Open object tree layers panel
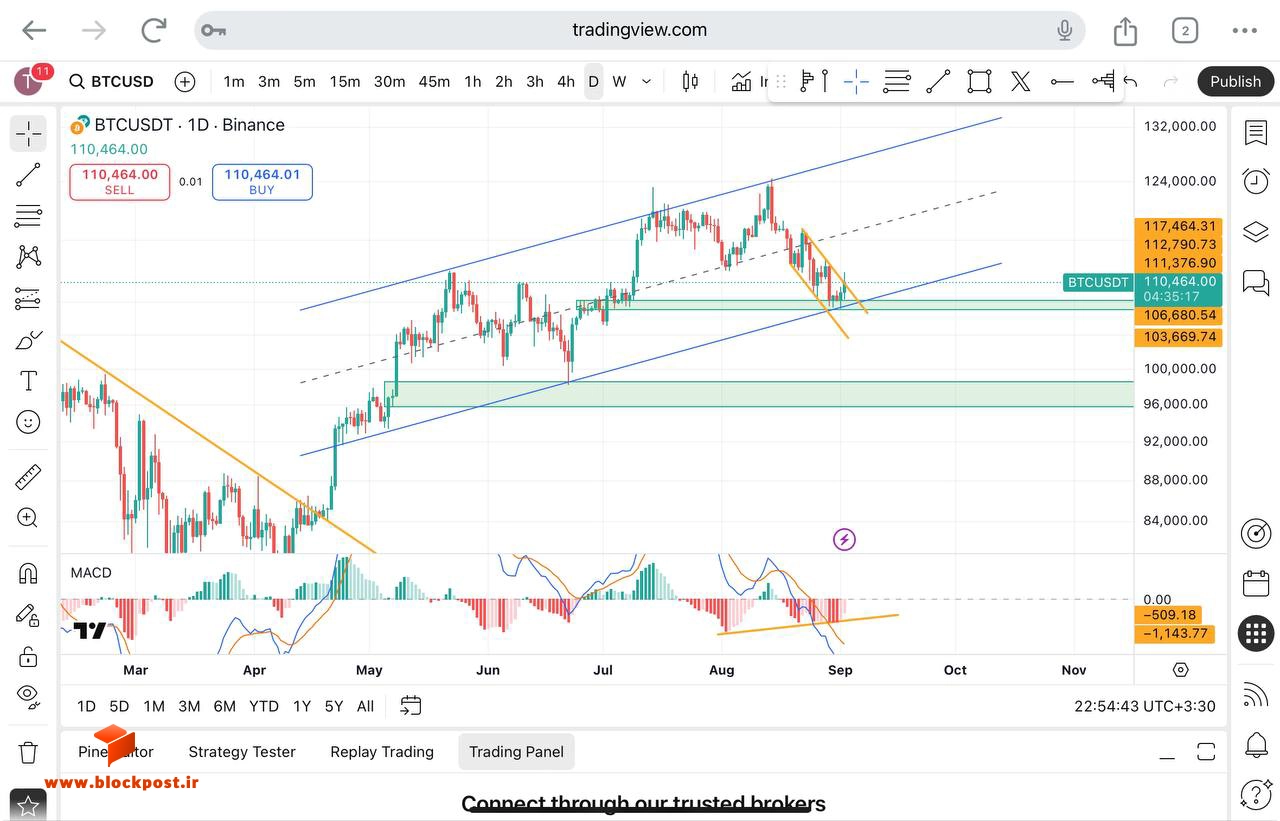The height and width of the screenshot is (821, 1280). click(x=1255, y=232)
